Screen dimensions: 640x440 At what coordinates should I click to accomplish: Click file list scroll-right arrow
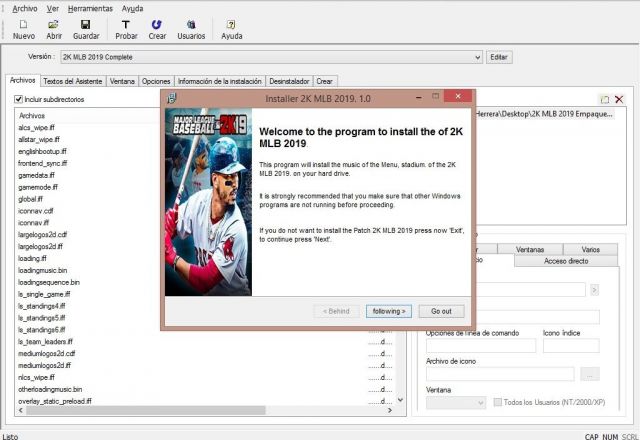pos(390,410)
